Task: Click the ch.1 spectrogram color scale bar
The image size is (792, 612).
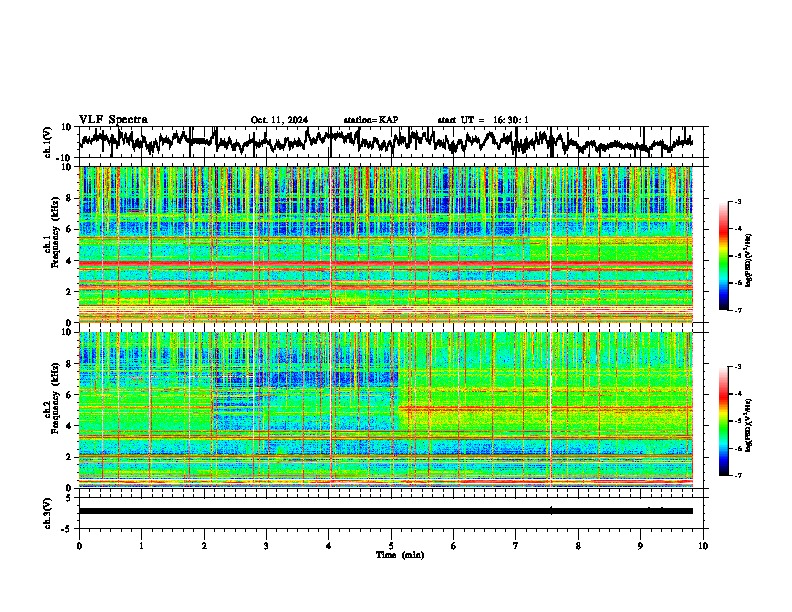Action: click(x=723, y=256)
